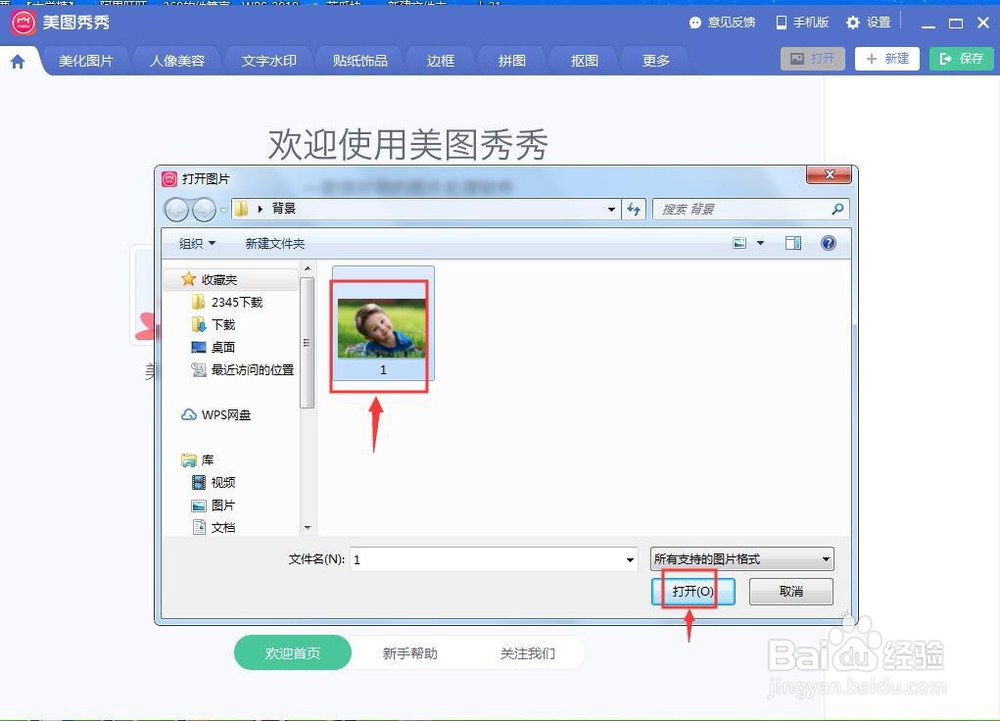Switch to the 新手帮助 tab
1000x721 pixels.
pyautogui.click(x=410, y=653)
